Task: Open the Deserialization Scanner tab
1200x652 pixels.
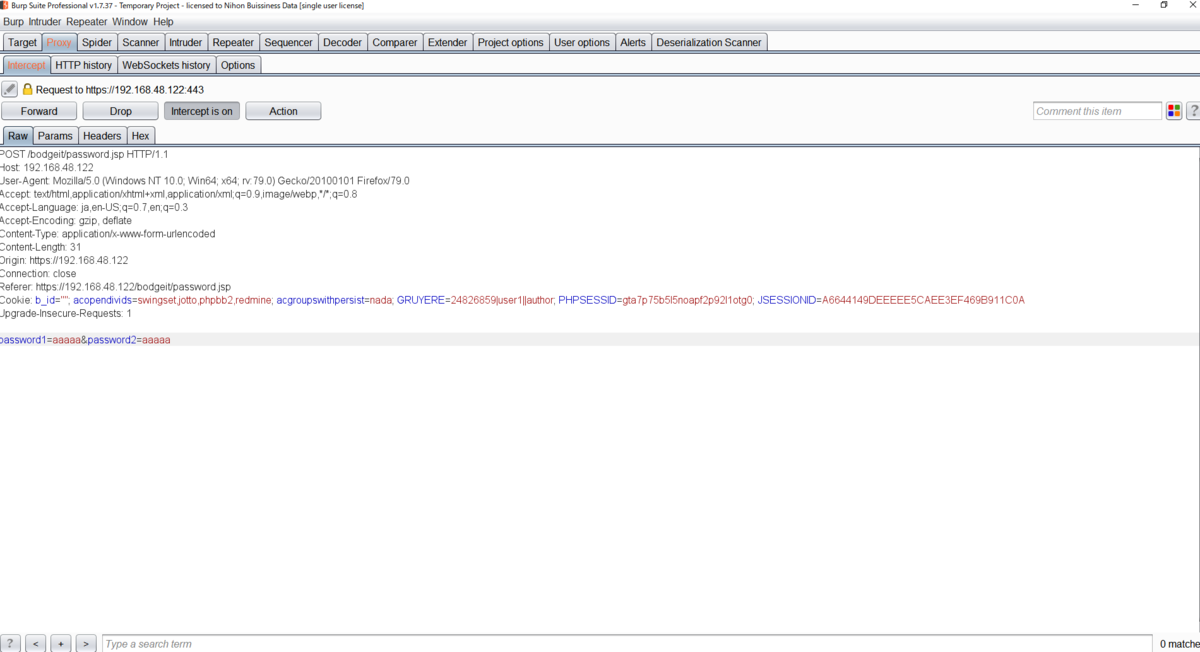Action: point(709,42)
